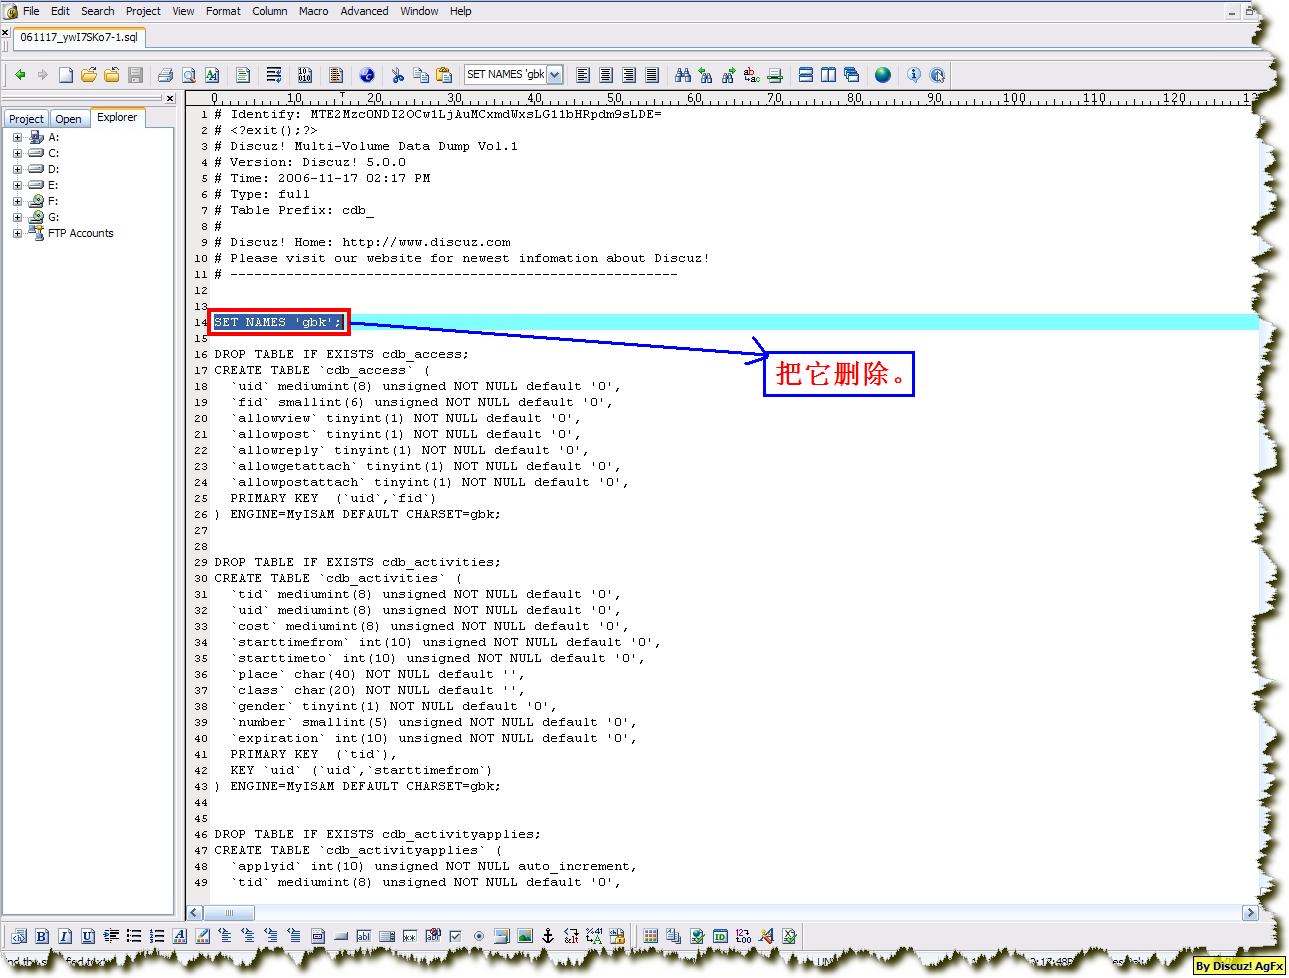Insert HTML anchor icon in bottom toolbar

pyautogui.click(x=547, y=937)
